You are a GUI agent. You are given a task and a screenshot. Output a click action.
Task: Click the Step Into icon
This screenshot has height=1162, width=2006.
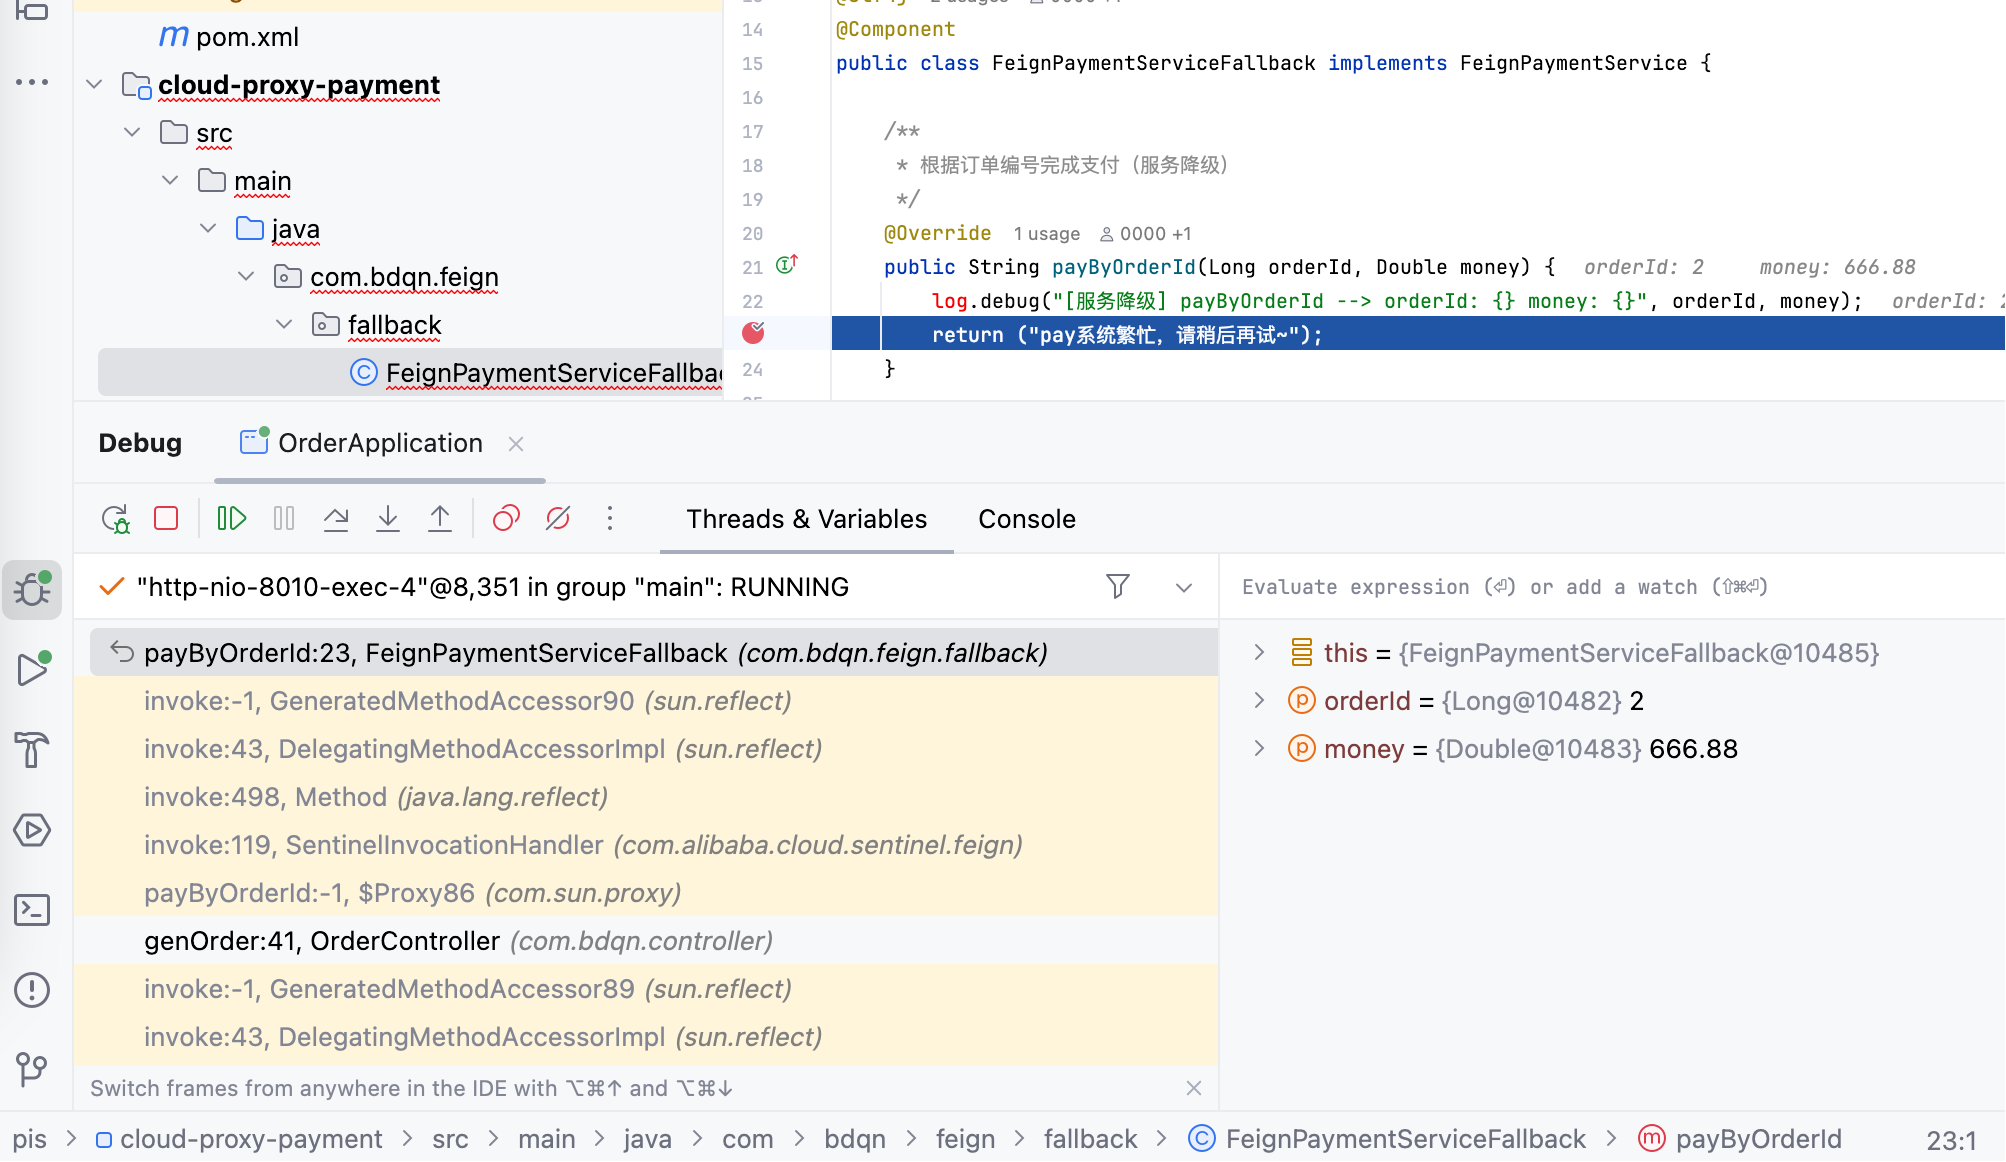388,518
